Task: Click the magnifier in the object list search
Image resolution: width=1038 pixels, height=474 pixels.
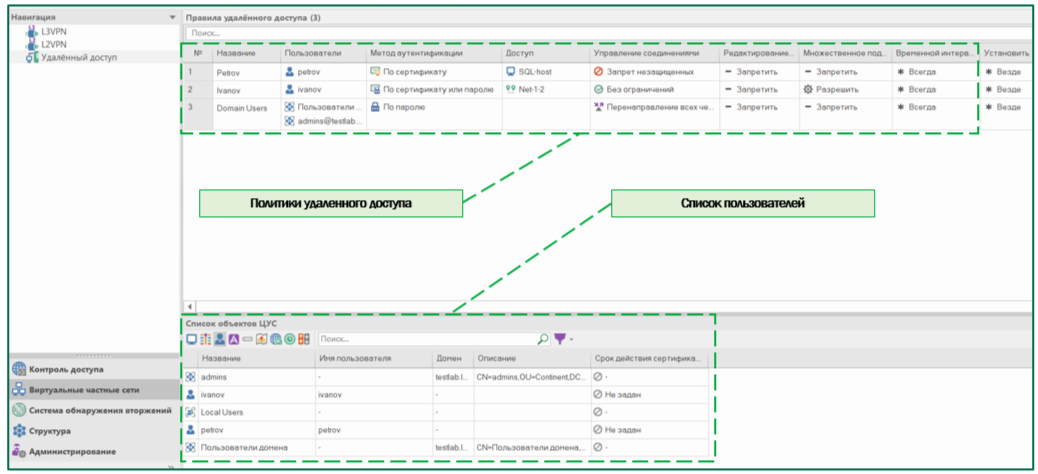Action: coord(543,339)
